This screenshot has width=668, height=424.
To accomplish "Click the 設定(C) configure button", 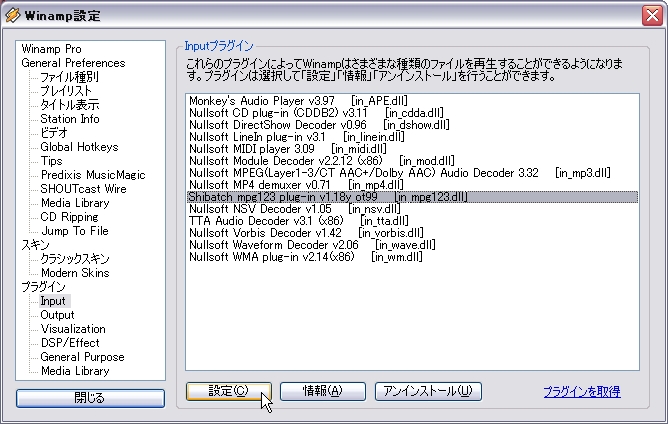I will 228,391.
